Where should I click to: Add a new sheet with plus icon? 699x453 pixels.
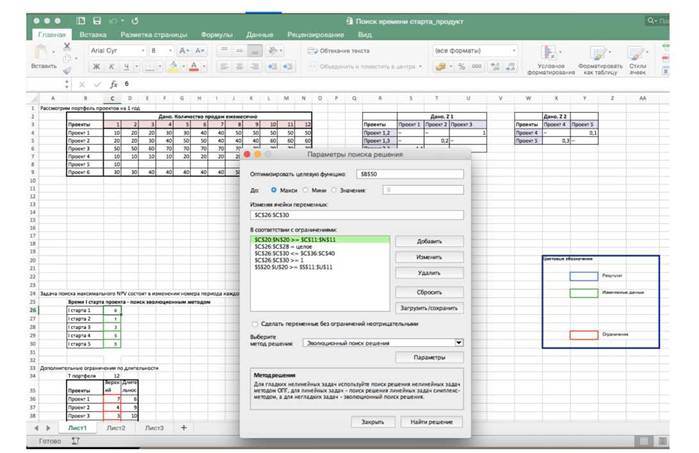point(183,427)
